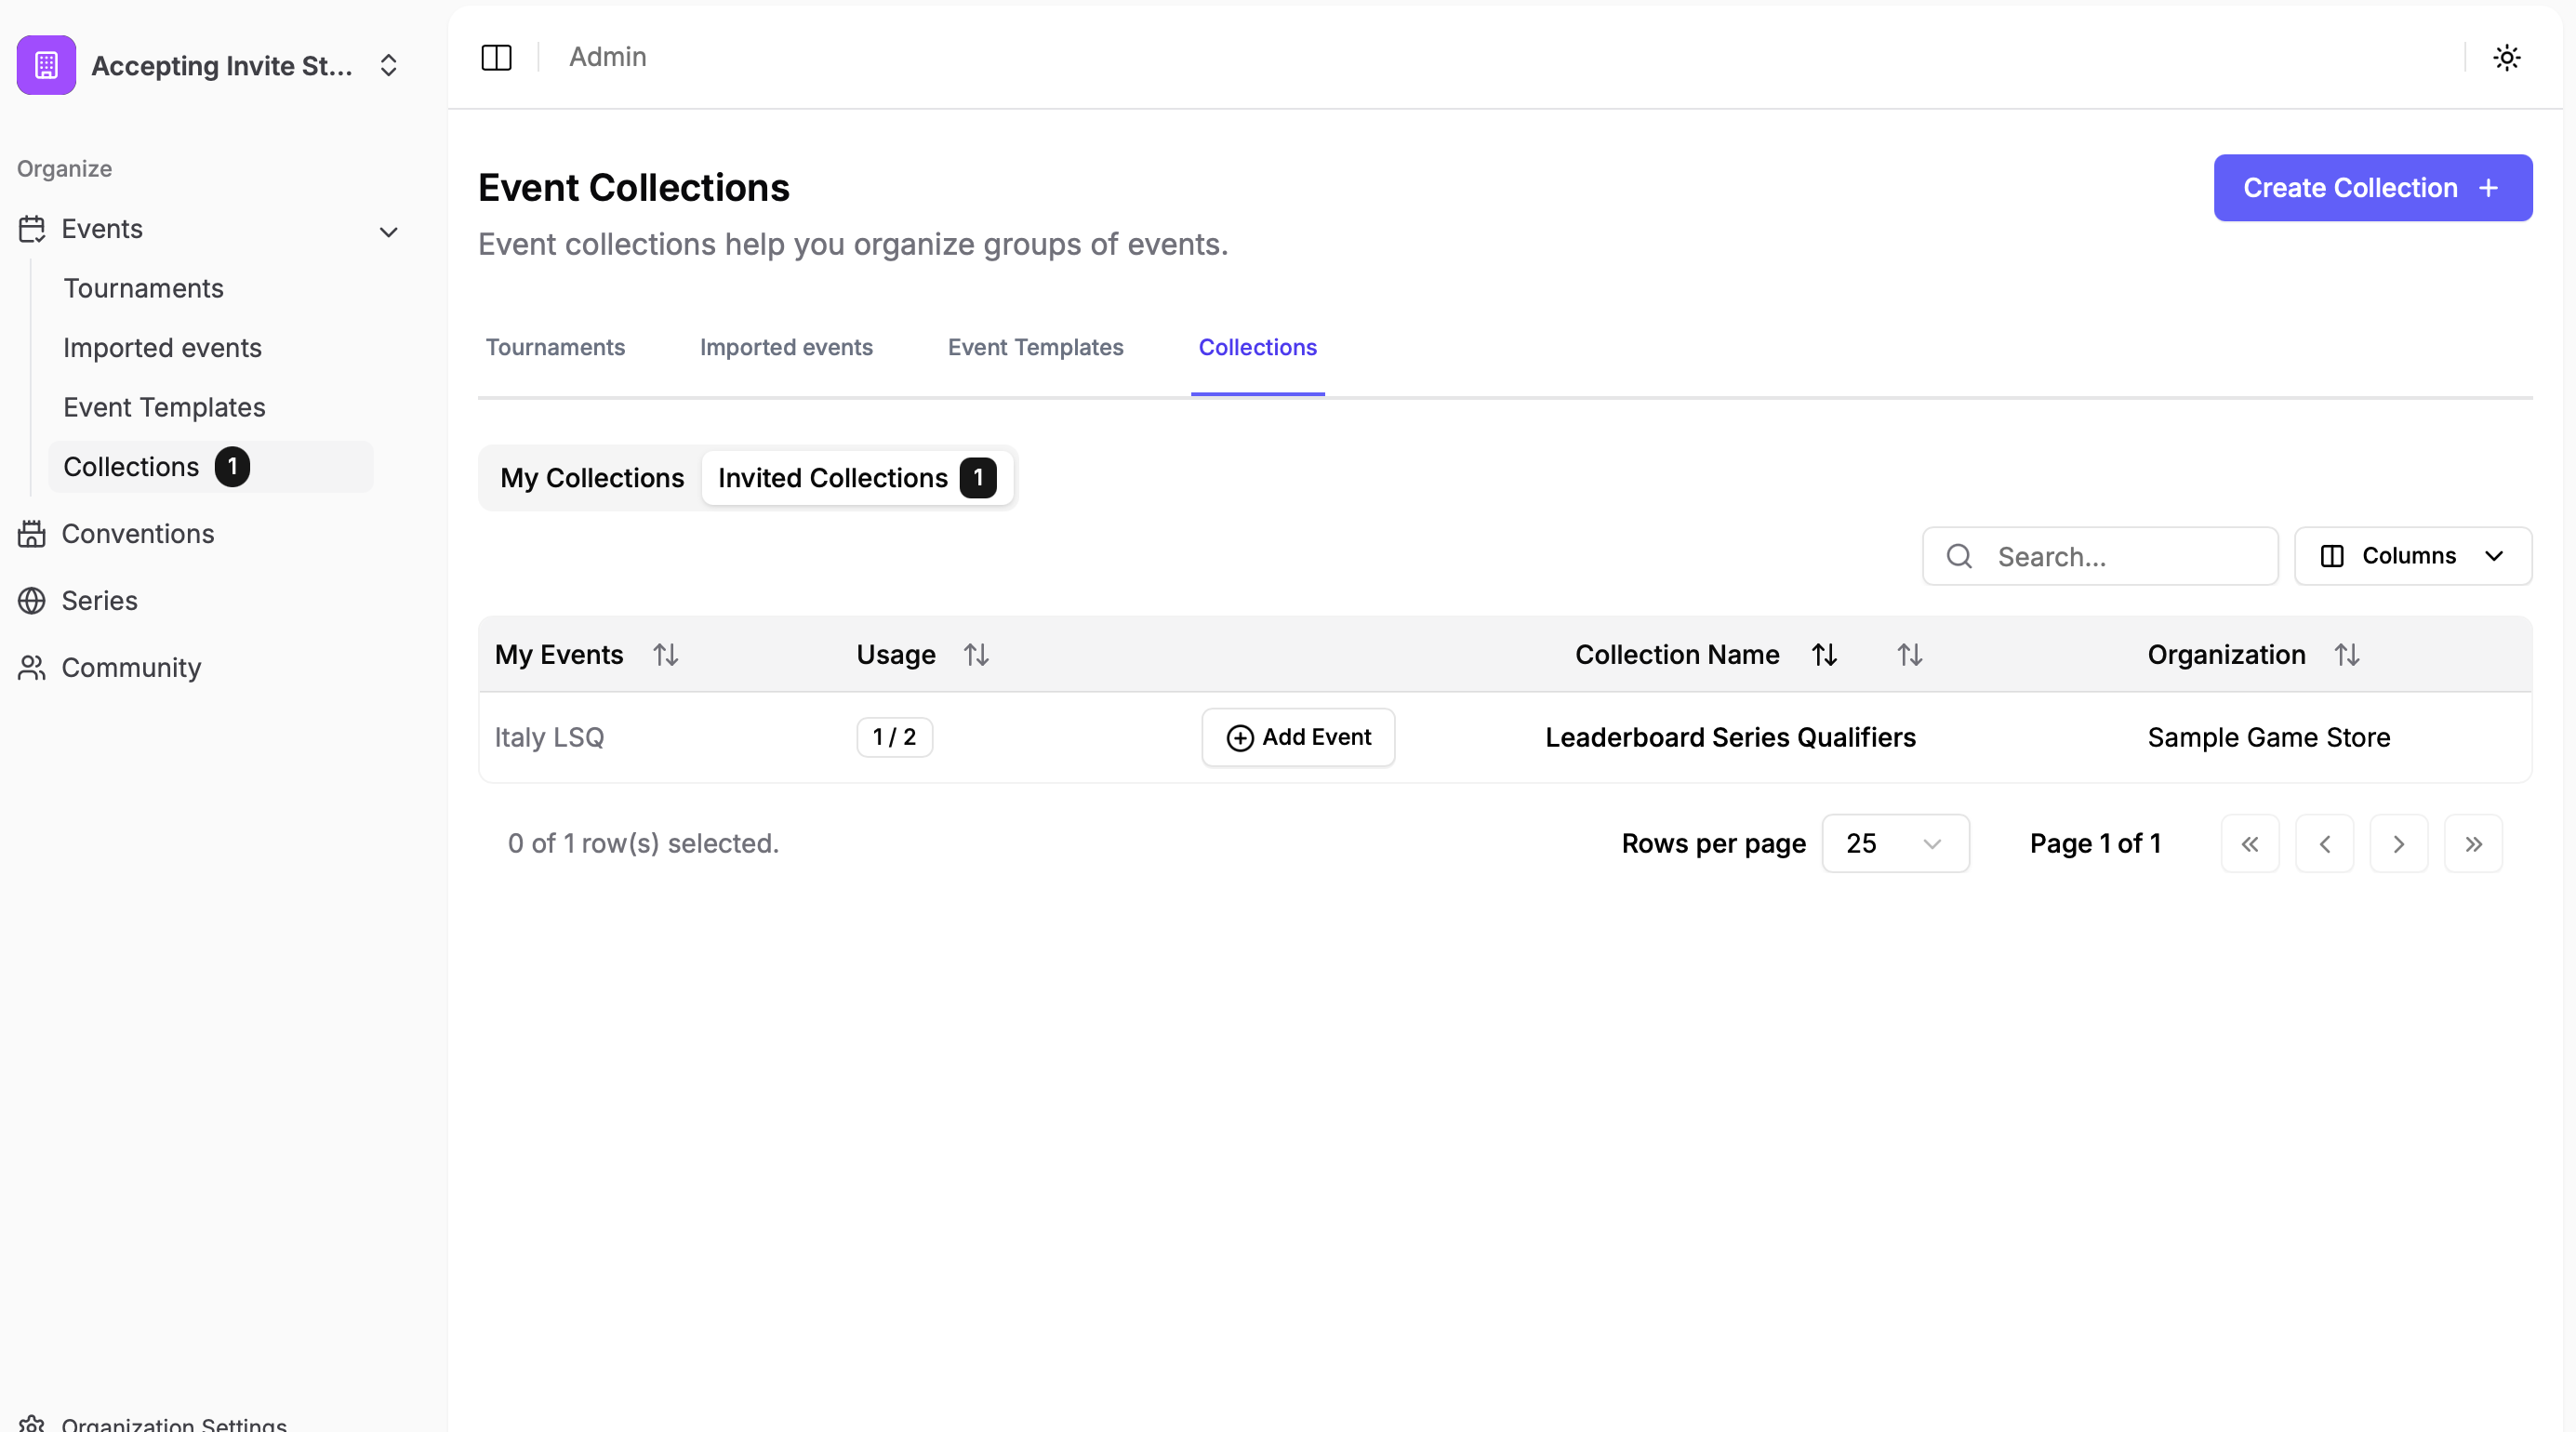The image size is (2576, 1432).
Task: Switch theme with the sun icon
Action: 2506,57
